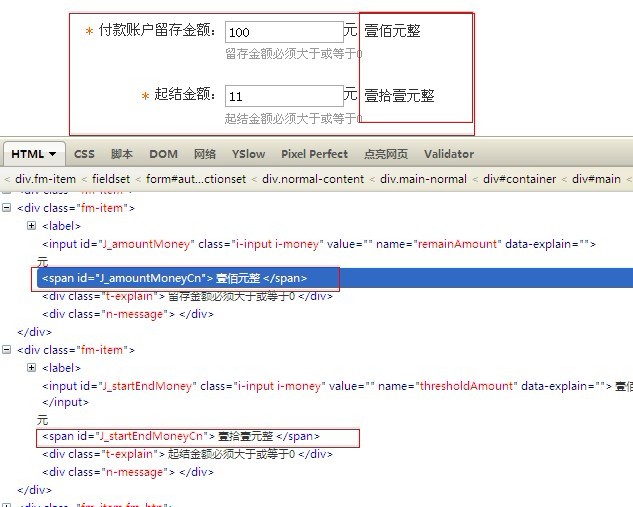Switch to the Validator tab
The height and width of the screenshot is (507, 633).
point(449,154)
